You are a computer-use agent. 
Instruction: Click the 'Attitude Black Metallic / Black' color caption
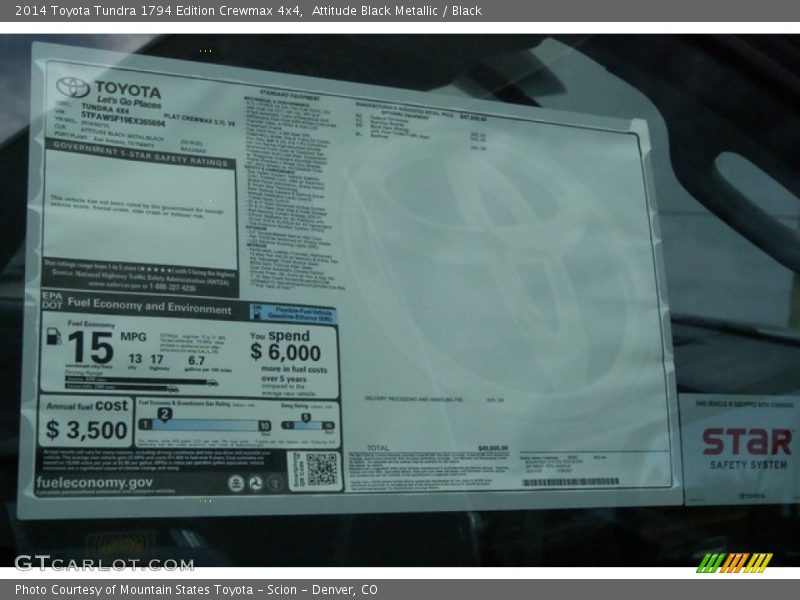click(x=396, y=11)
